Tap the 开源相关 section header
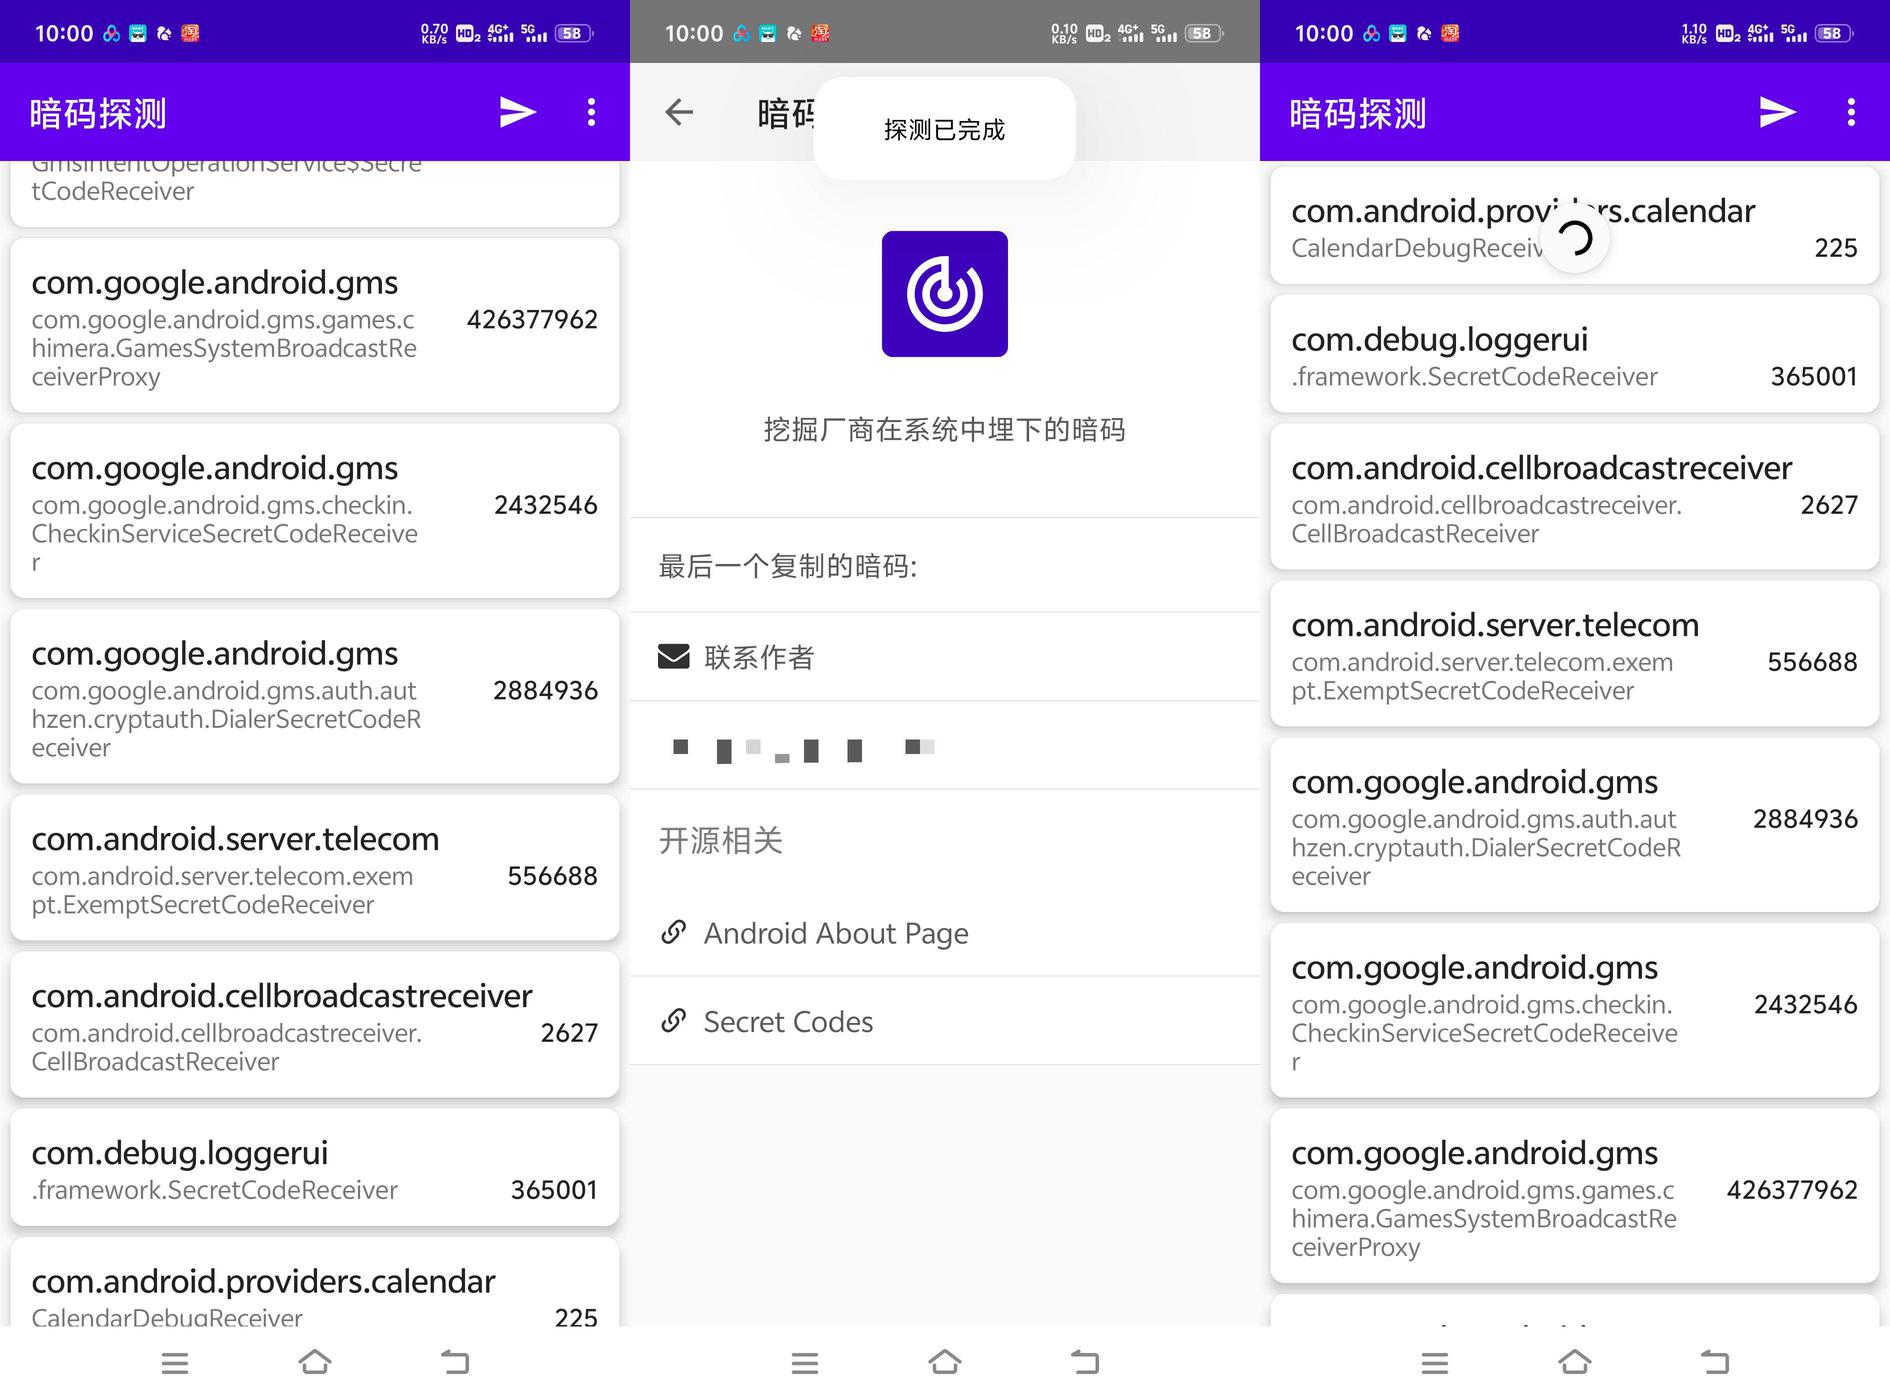 pos(720,840)
